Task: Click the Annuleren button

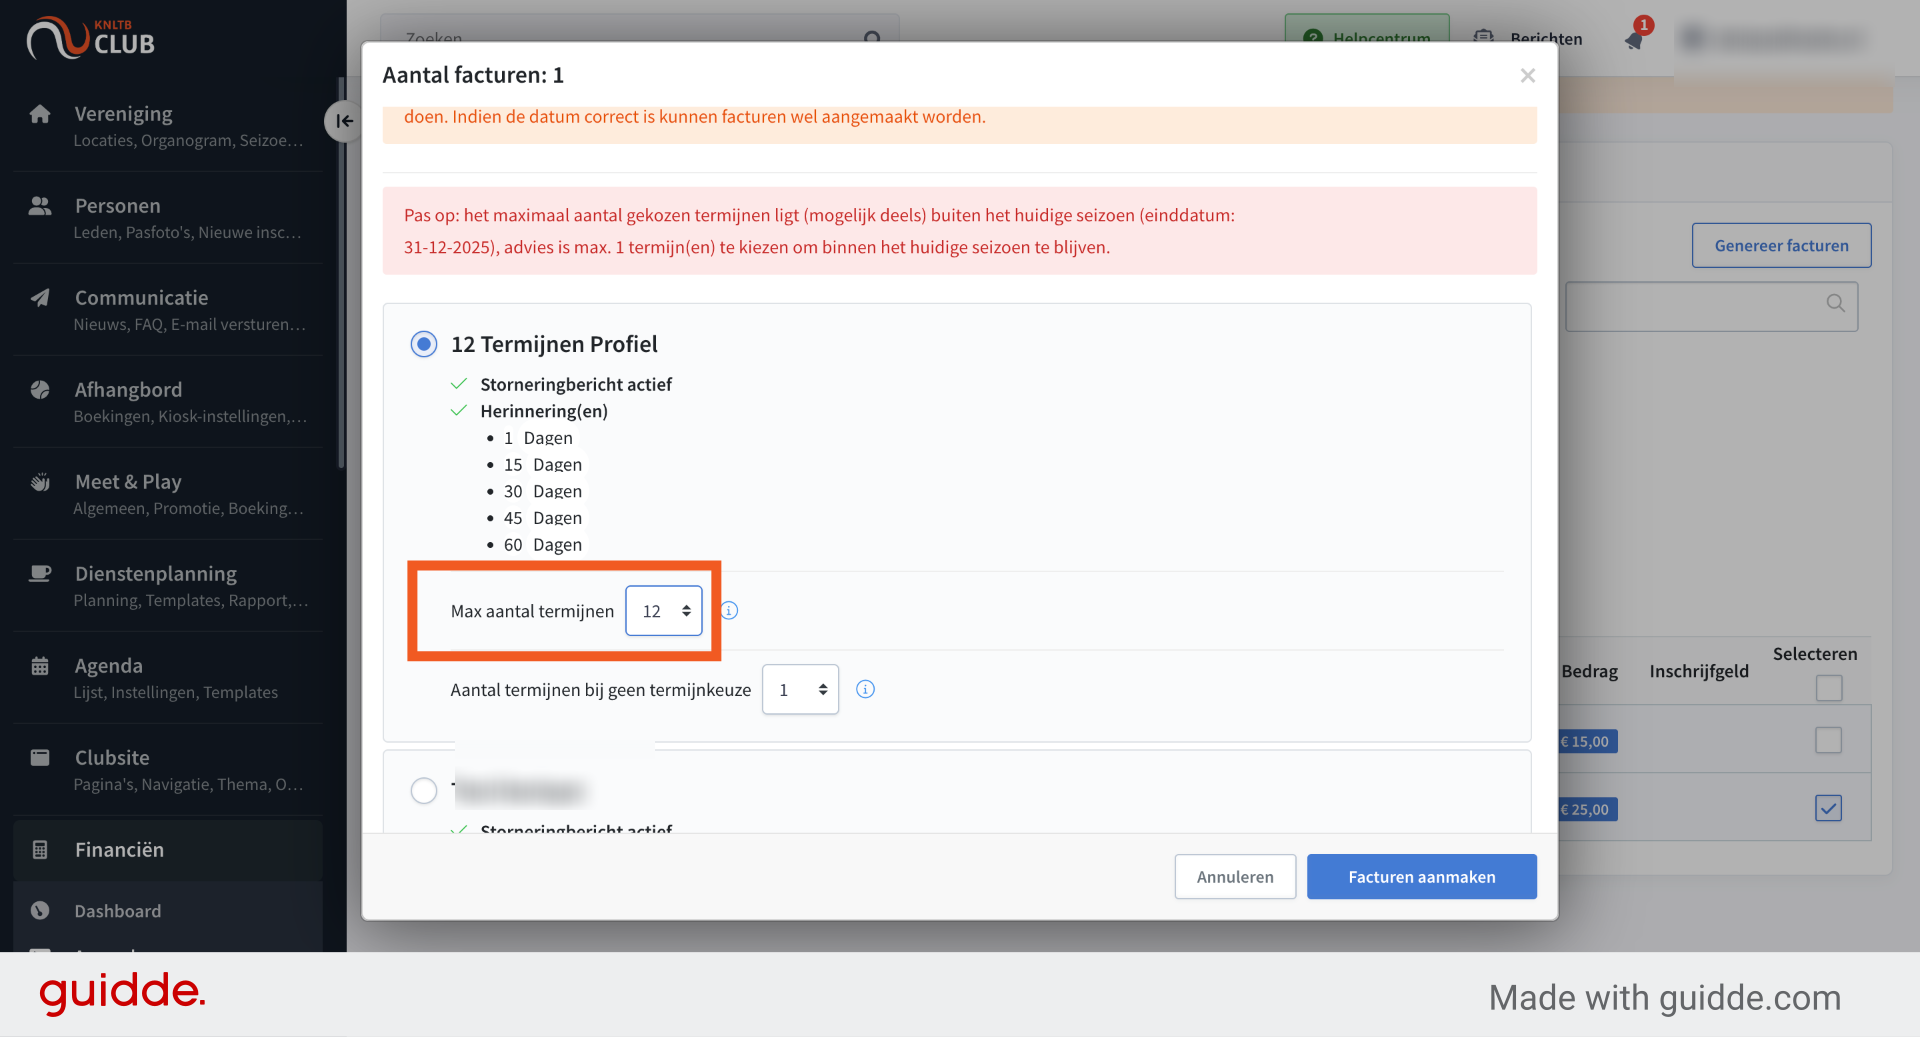Action: point(1235,877)
